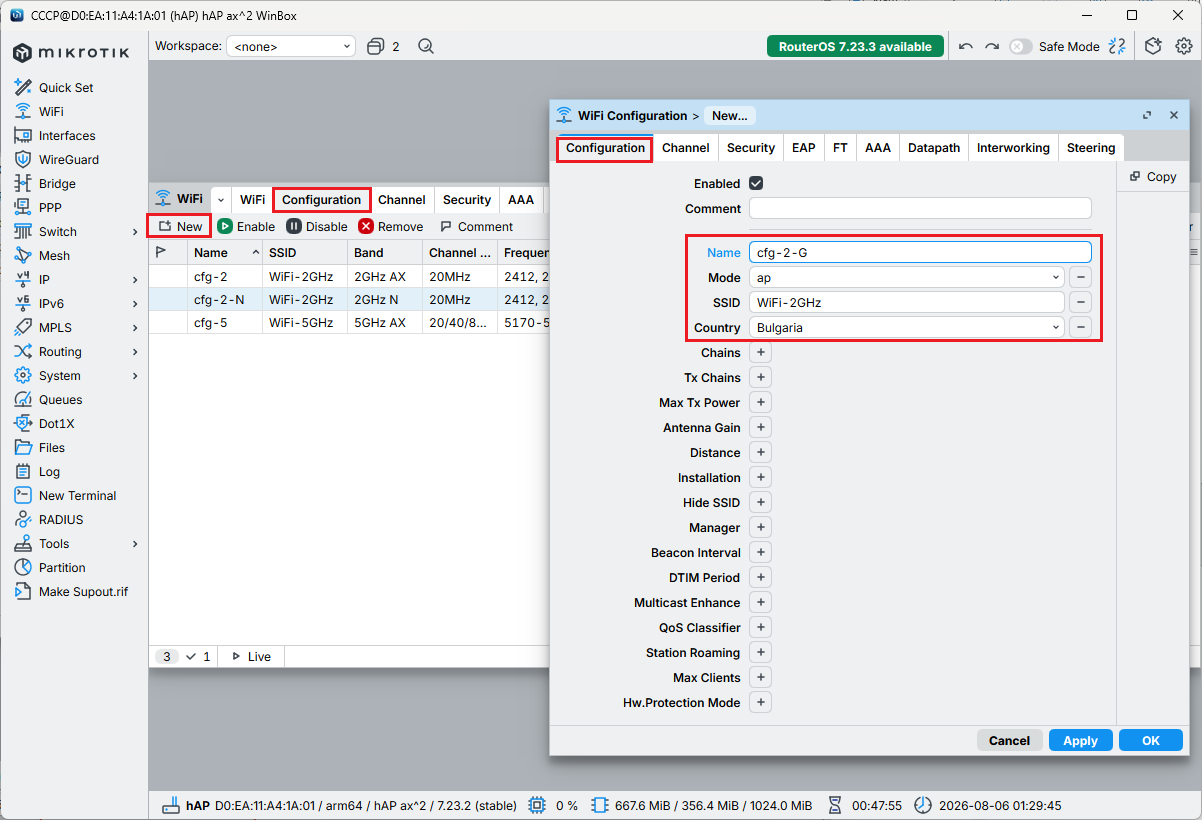Switch to Channel tab in dialog
The image size is (1202, 820).
click(x=686, y=147)
